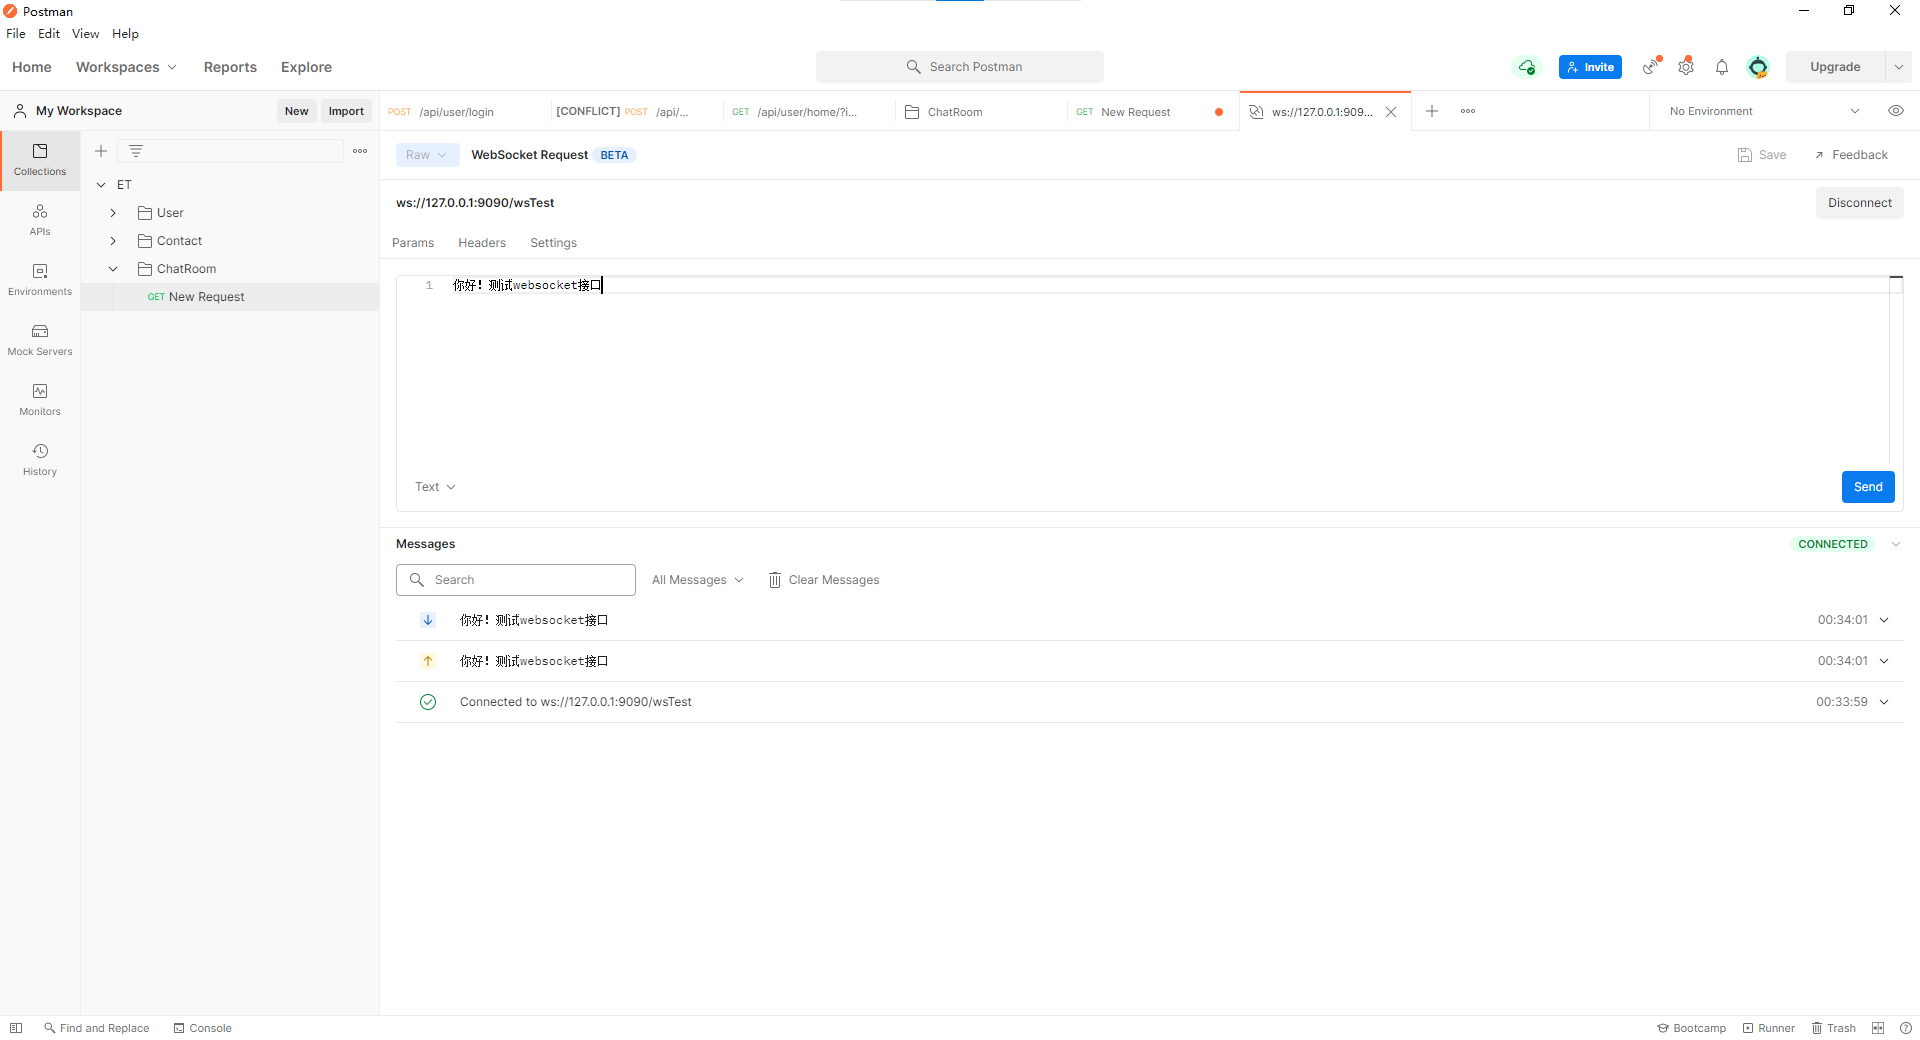Open the APIs sidebar panel
This screenshot has height=1040, width=1920.
[x=40, y=220]
